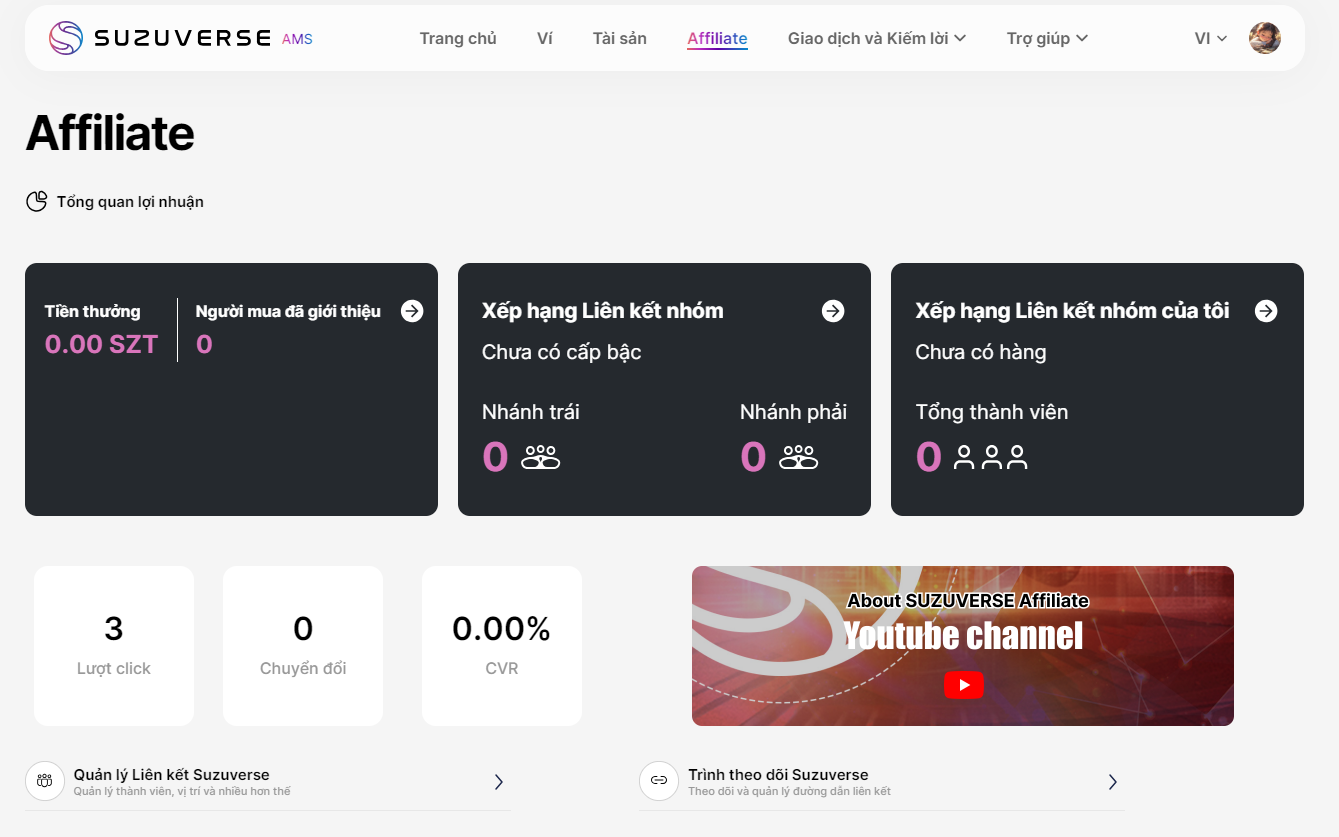Go to the Trang chủ tab
Screen dimensions: 1339x837
click(458, 38)
